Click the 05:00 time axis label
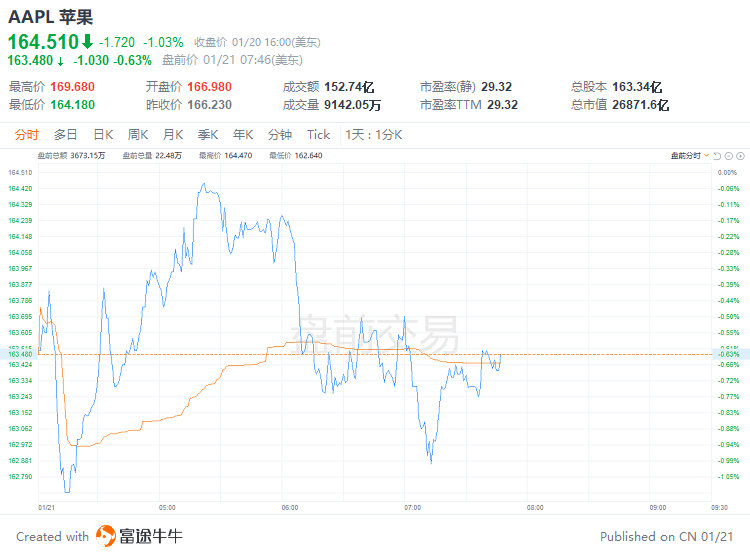The image size is (750, 557). pos(167,508)
